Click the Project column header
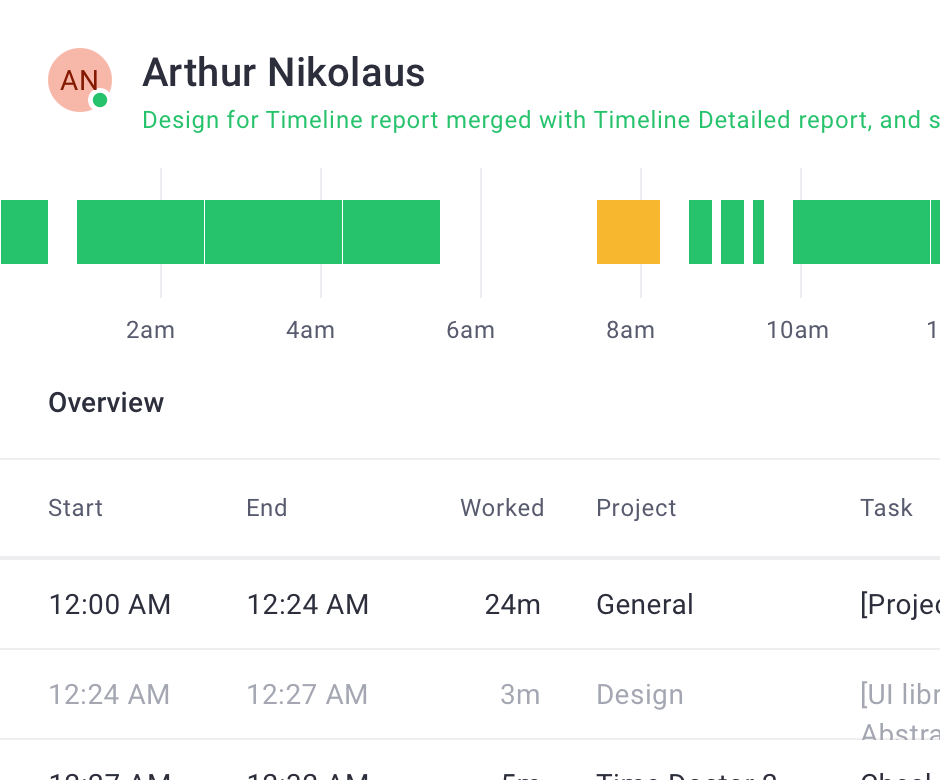The height and width of the screenshot is (780, 940). click(x=636, y=508)
